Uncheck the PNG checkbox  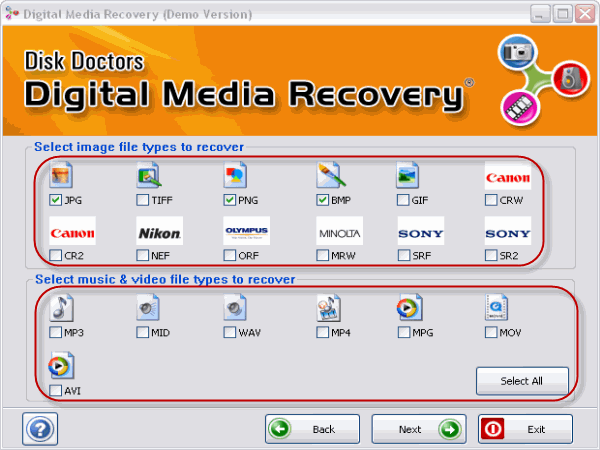tap(230, 200)
